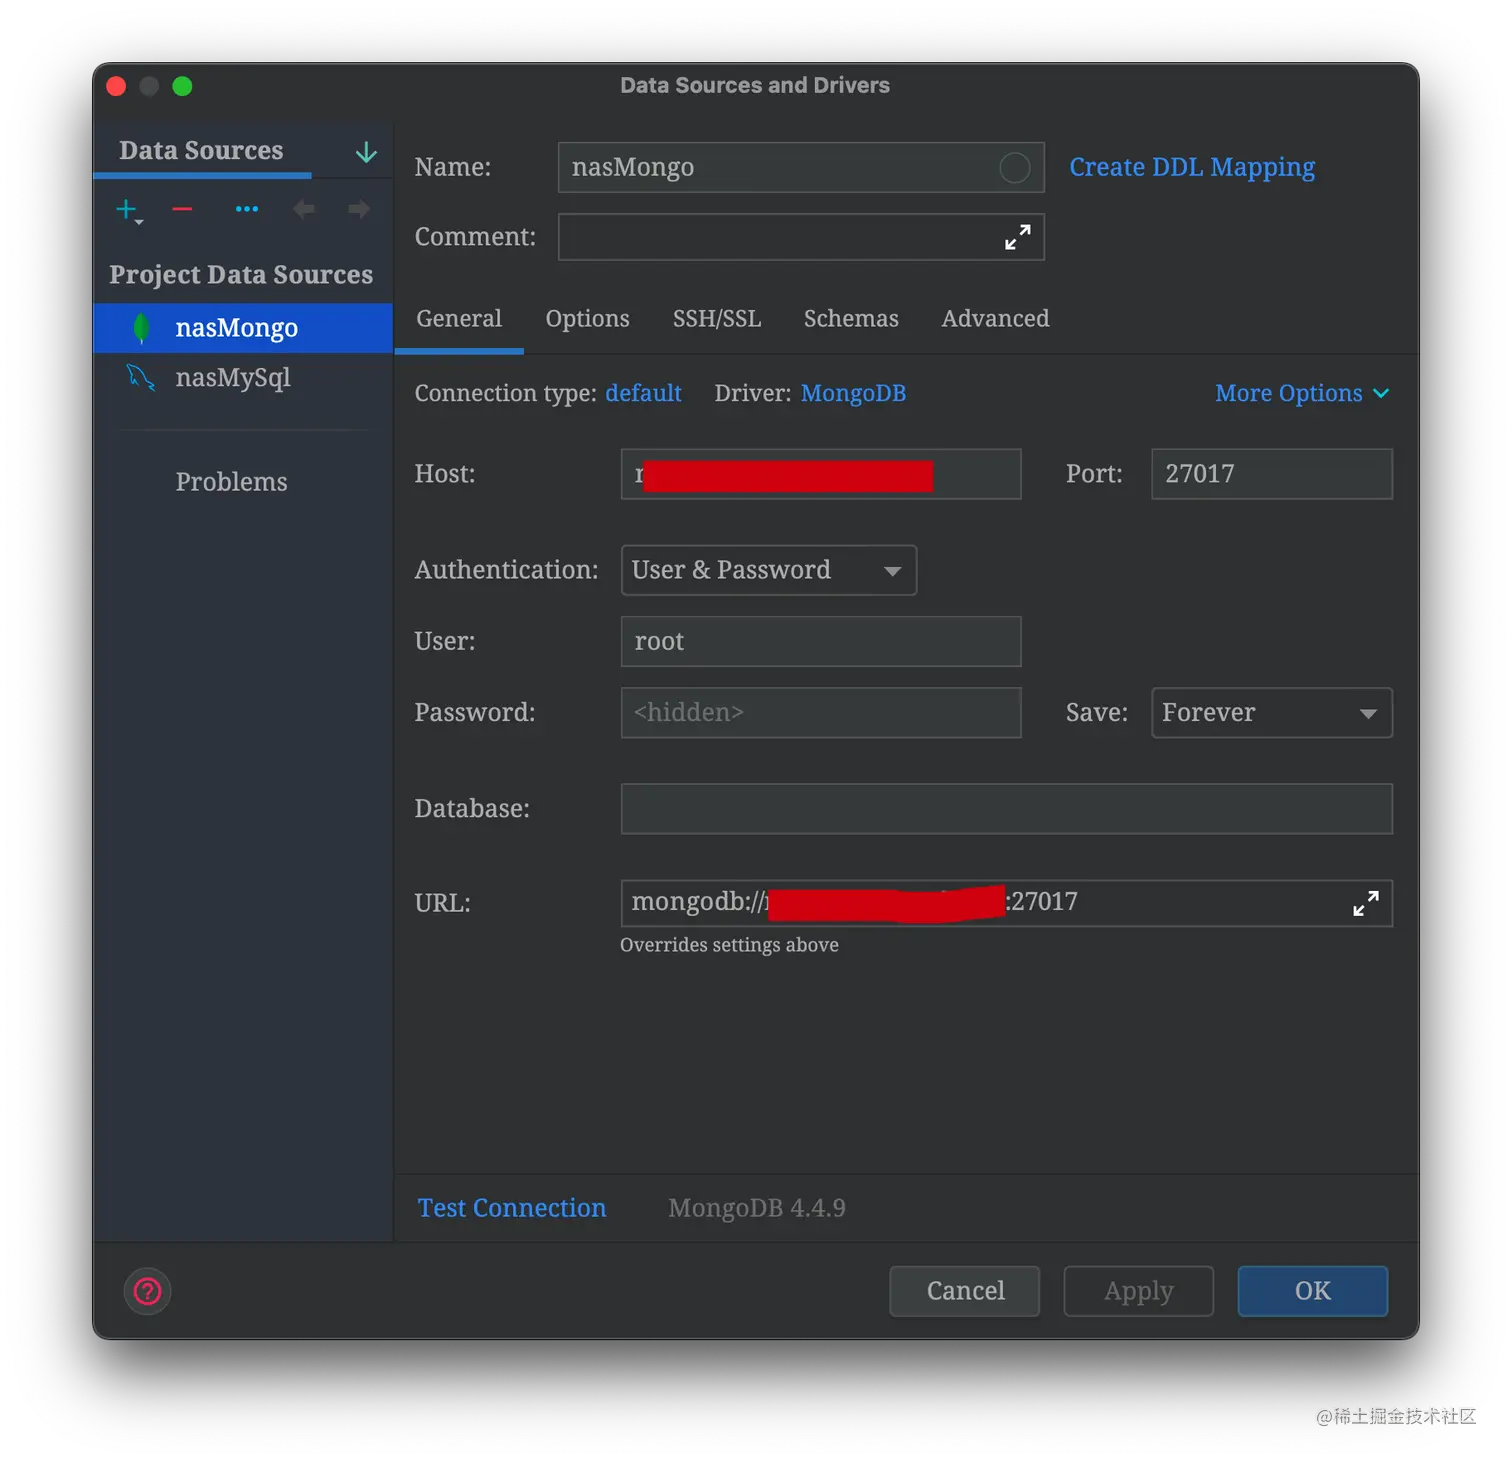This screenshot has height=1462, width=1512.
Task: Switch to the General tab
Action: [459, 319]
